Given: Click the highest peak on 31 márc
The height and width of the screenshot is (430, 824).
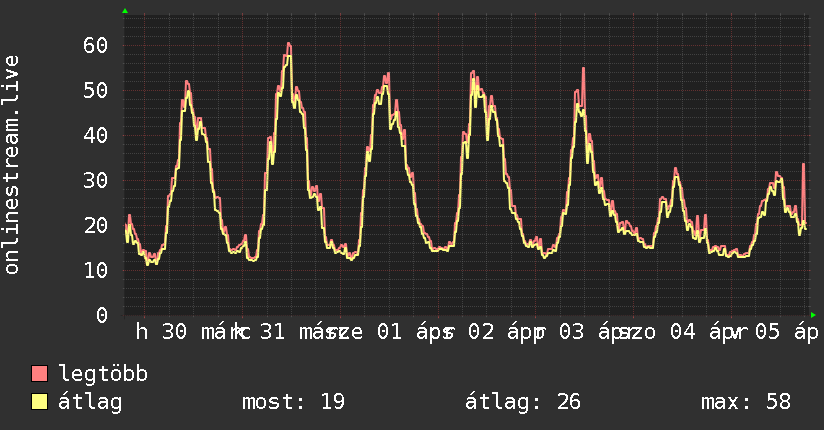Looking at the screenshot, I should (x=289, y=44).
